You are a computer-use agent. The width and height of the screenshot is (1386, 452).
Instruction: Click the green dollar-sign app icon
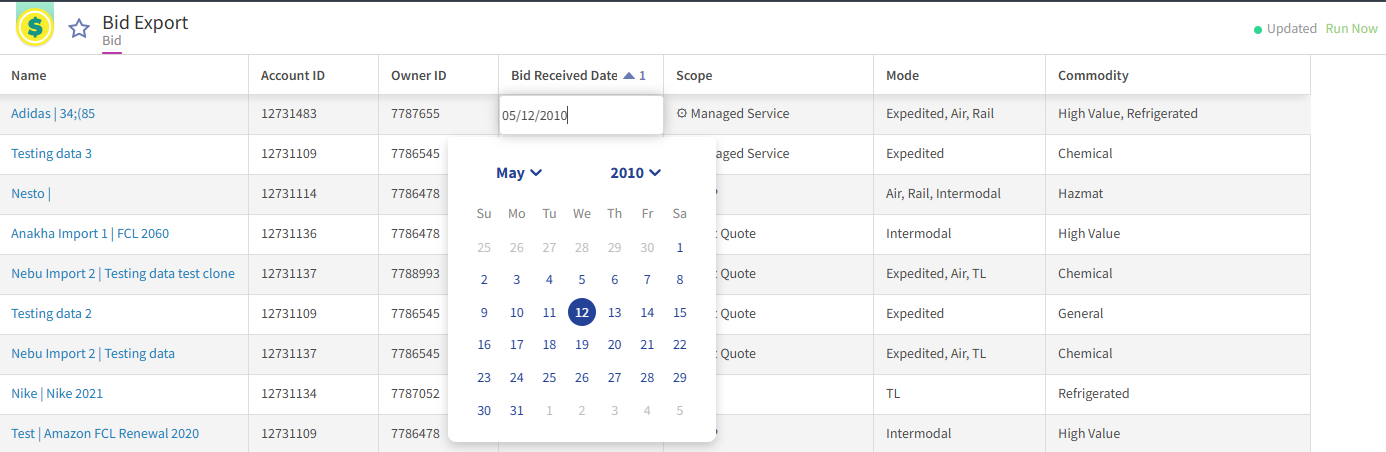[35, 27]
